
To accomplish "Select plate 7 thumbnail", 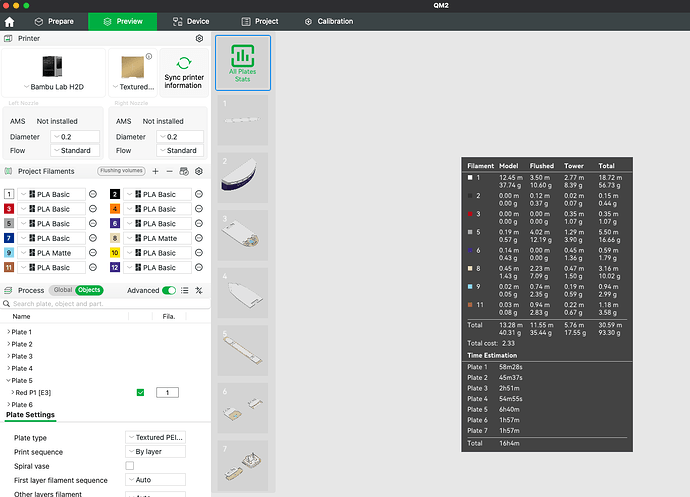I will coord(243,466).
